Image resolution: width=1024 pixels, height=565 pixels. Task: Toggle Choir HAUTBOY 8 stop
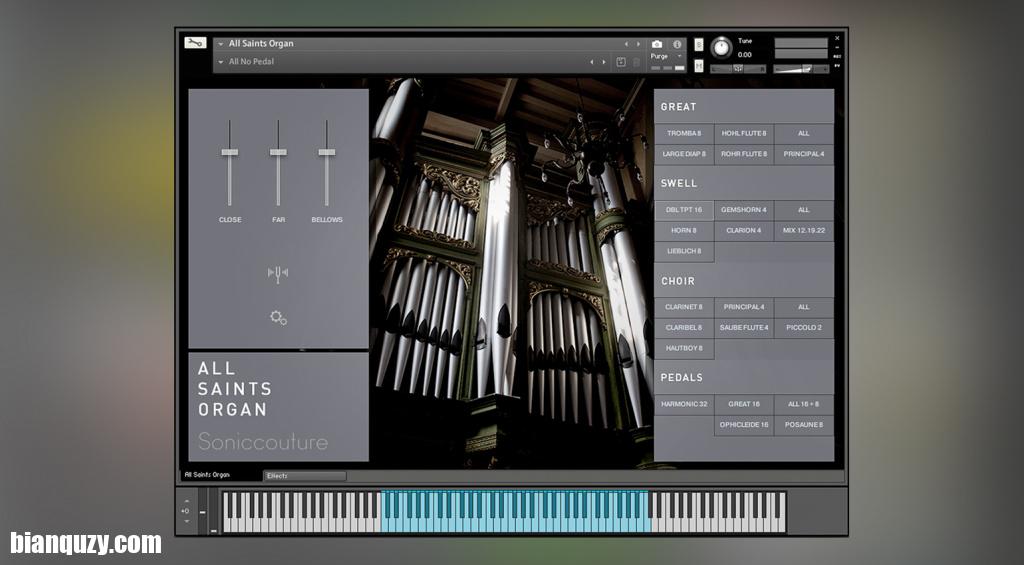click(x=684, y=349)
